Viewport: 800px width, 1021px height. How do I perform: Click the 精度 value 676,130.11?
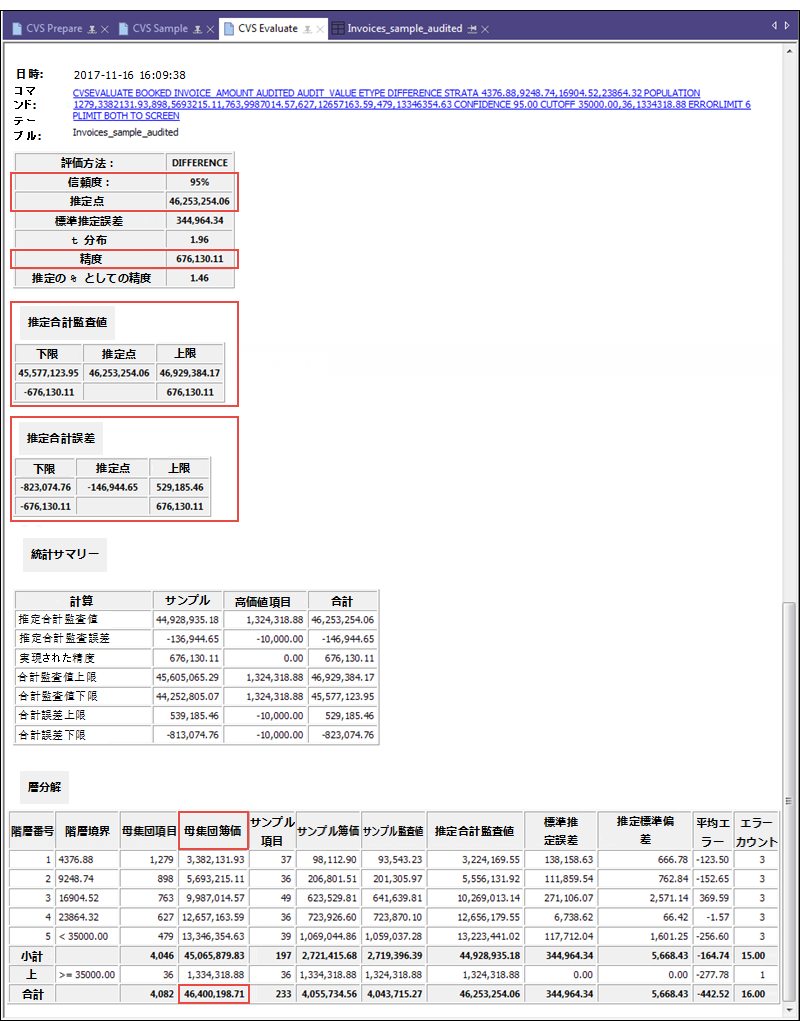[198, 259]
